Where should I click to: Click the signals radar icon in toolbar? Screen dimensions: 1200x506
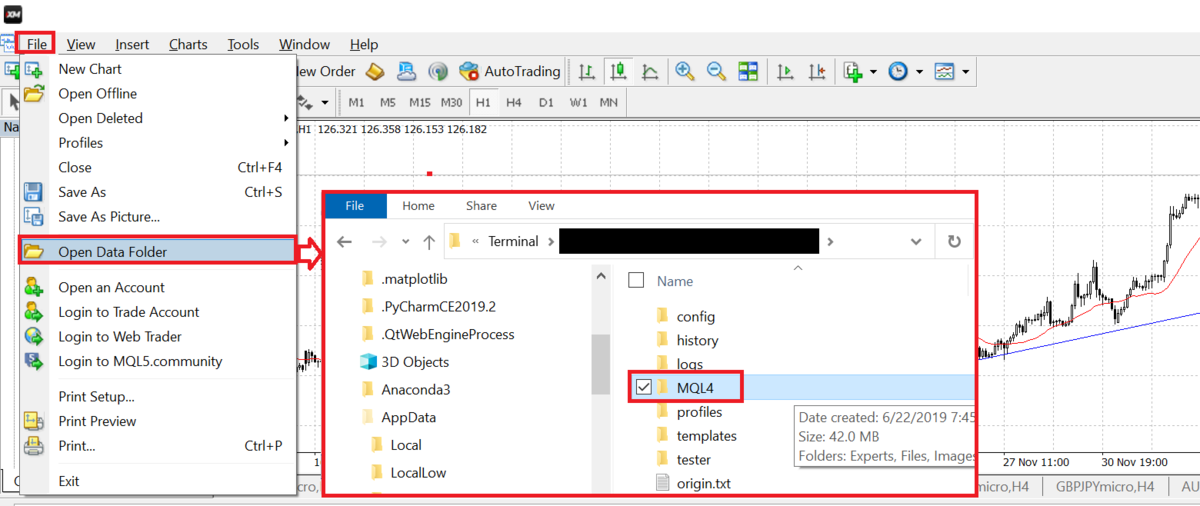point(437,71)
